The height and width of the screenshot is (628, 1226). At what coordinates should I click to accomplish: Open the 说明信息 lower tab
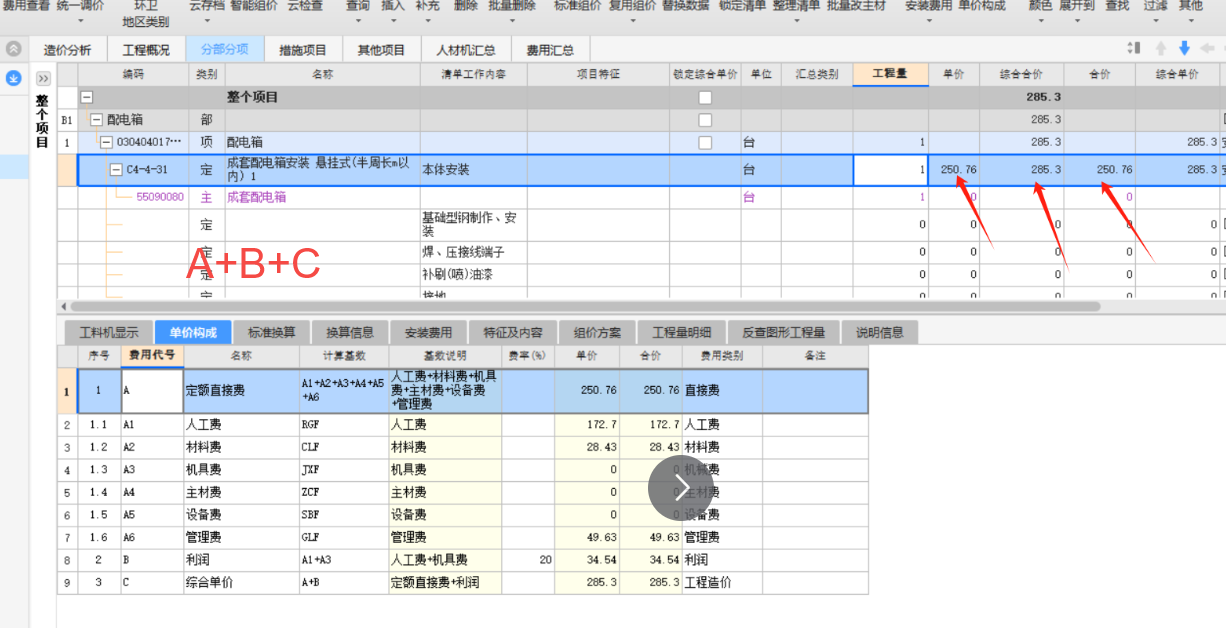(879, 332)
